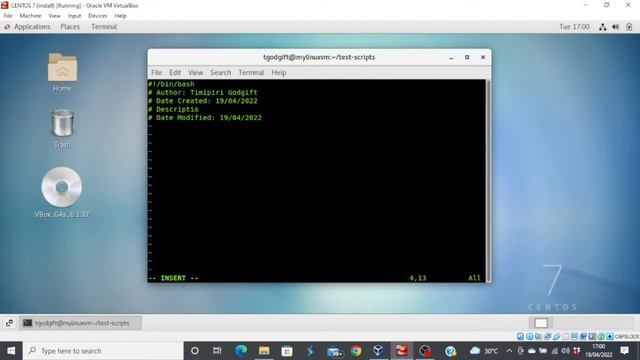This screenshot has width=640, height=360.
Task: Click the Windows search box
Action: [x=103, y=351]
